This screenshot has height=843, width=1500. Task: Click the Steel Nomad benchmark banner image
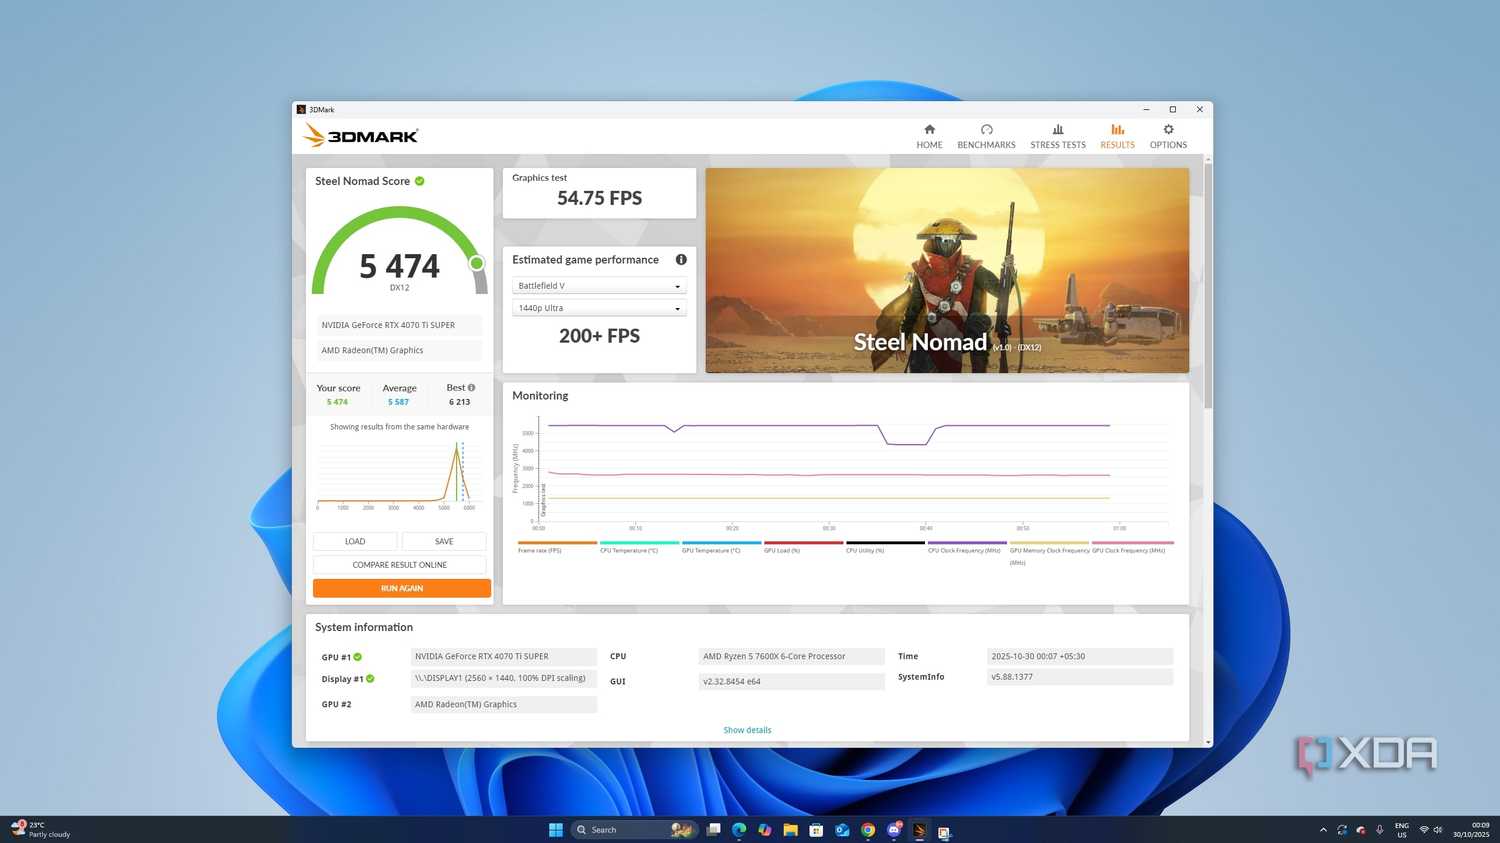(947, 270)
